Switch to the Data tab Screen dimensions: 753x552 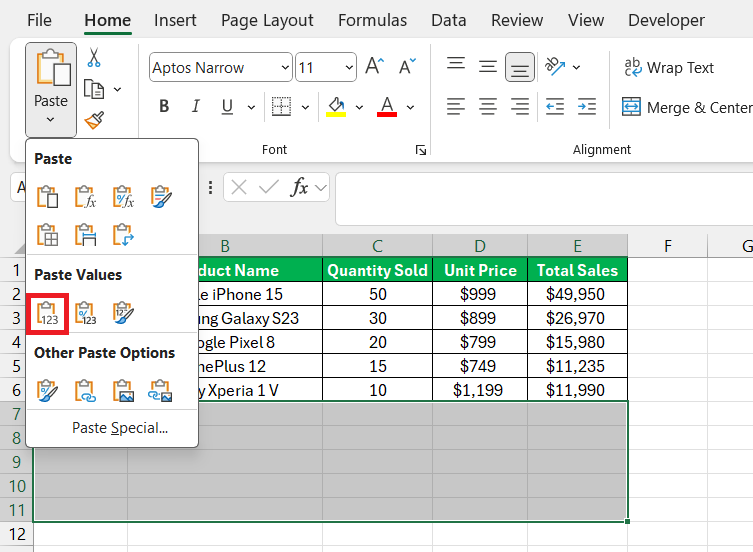pos(449,20)
